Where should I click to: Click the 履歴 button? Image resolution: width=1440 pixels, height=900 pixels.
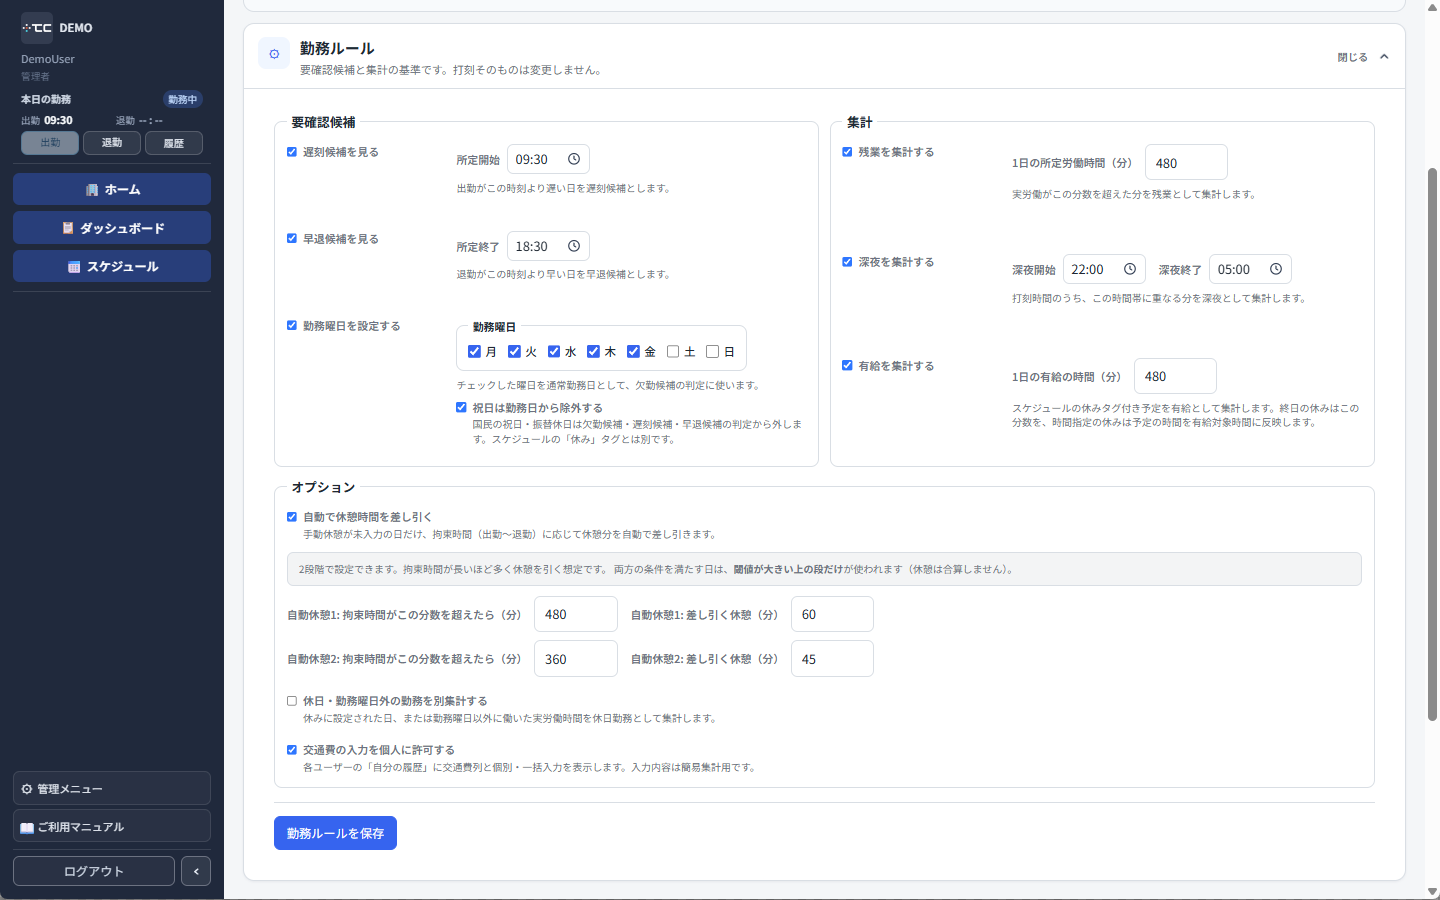(x=174, y=143)
